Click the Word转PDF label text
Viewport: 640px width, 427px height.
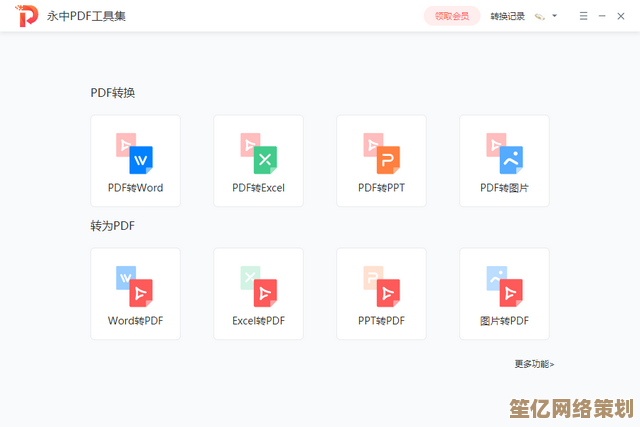[136, 321]
